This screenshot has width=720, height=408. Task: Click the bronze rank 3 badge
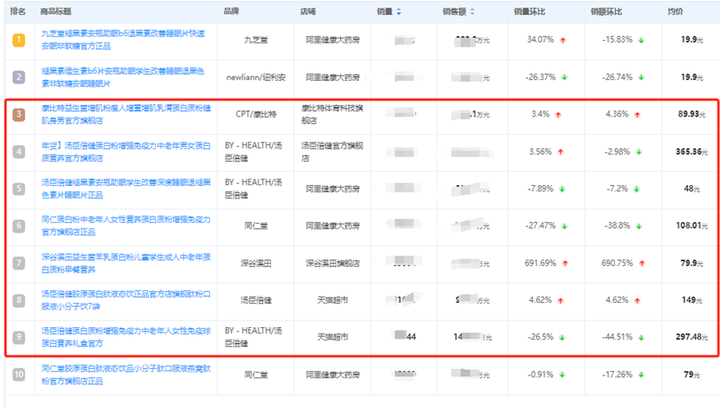point(19,114)
